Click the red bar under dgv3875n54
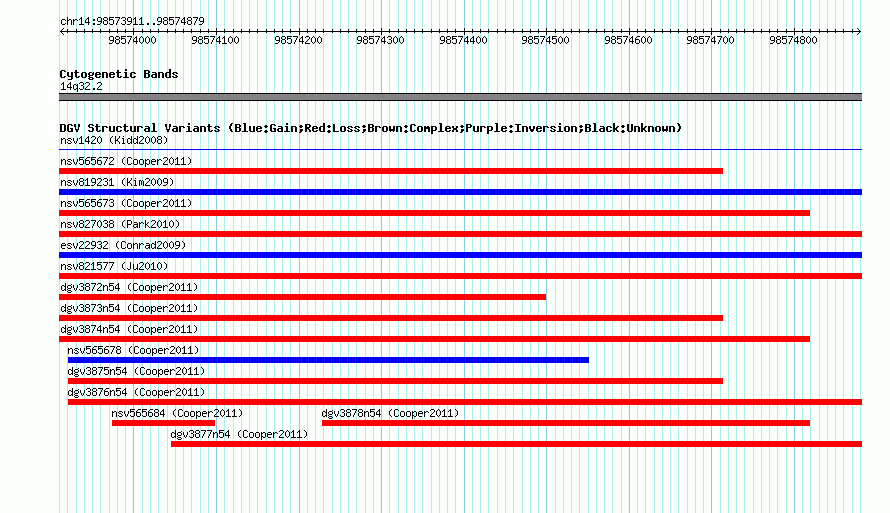This screenshot has width=890, height=513. coord(395,381)
